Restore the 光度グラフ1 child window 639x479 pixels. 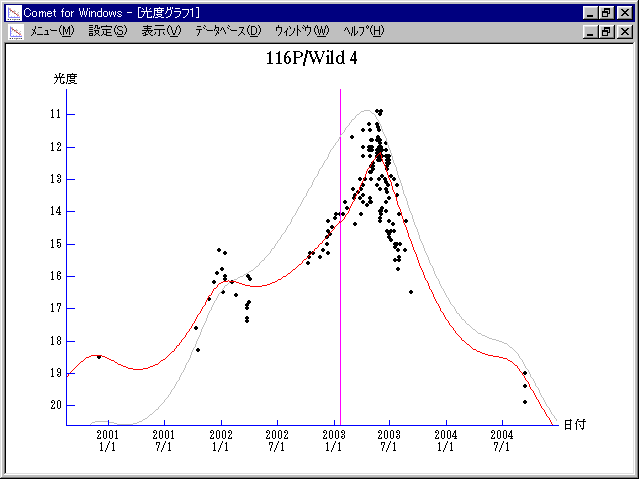(x=606, y=31)
